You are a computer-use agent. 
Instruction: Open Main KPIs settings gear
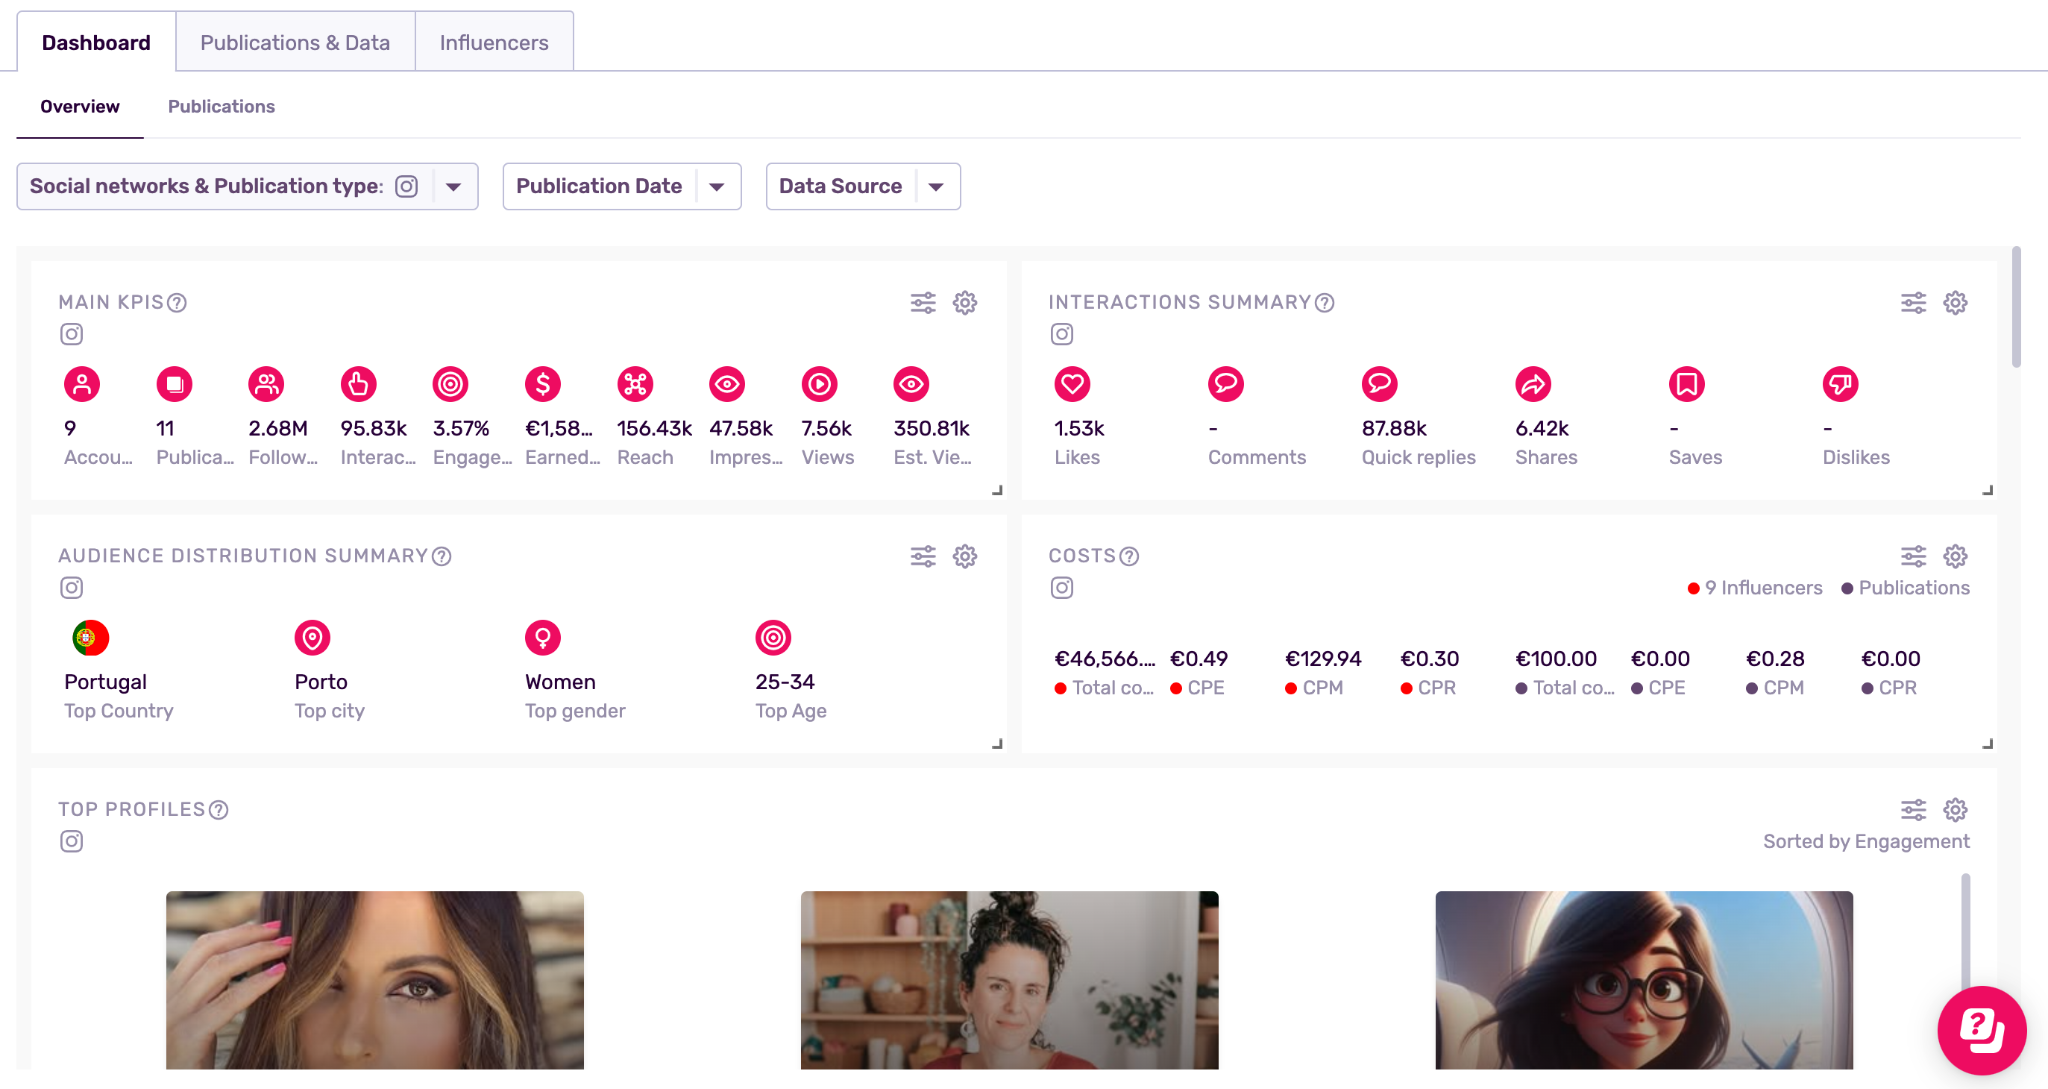coord(964,303)
